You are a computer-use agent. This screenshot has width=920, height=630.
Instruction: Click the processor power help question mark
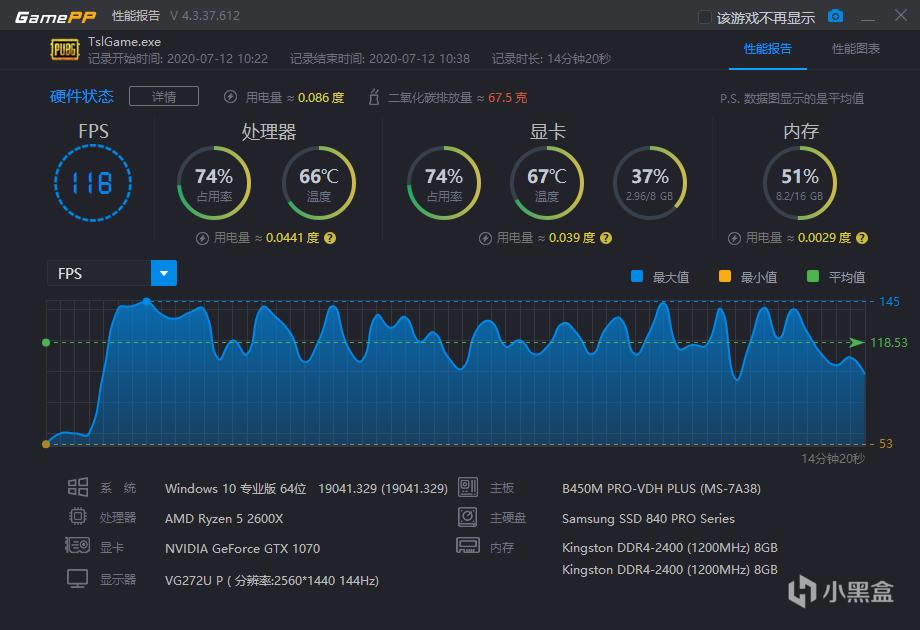[x=330, y=238]
